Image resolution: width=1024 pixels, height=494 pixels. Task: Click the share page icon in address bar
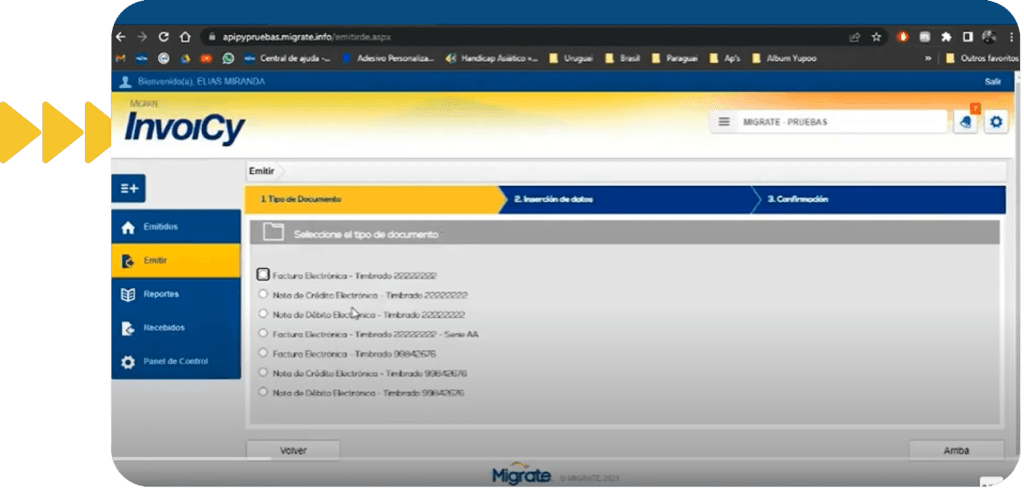[854, 37]
